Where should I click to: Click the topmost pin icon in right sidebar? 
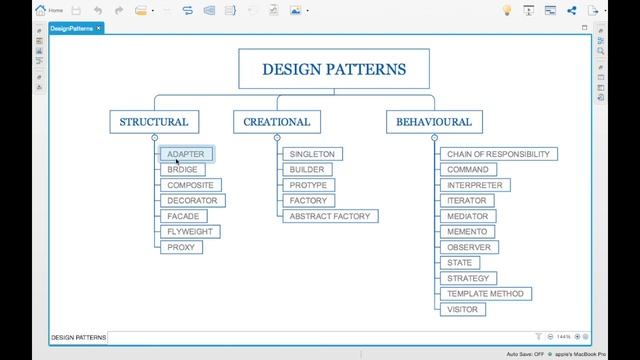coord(600,31)
